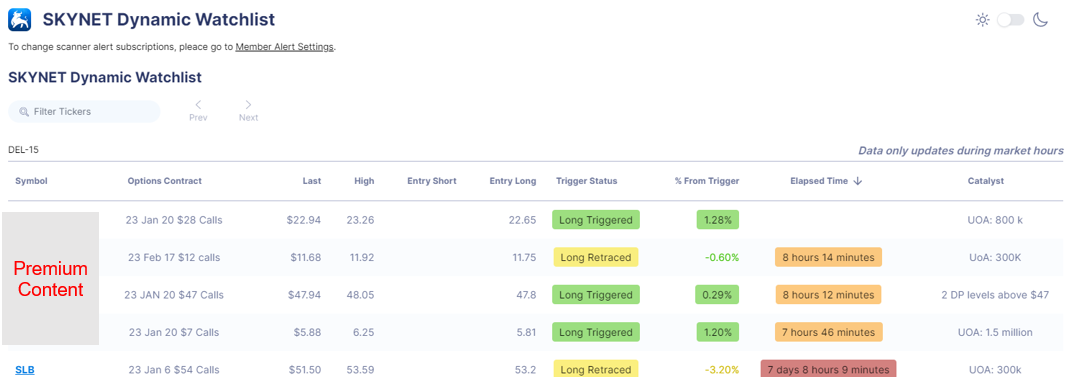Image resolution: width=1078 pixels, height=377 pixels.
Task: Sort by the Entry Long column
Action: (513, 181)
